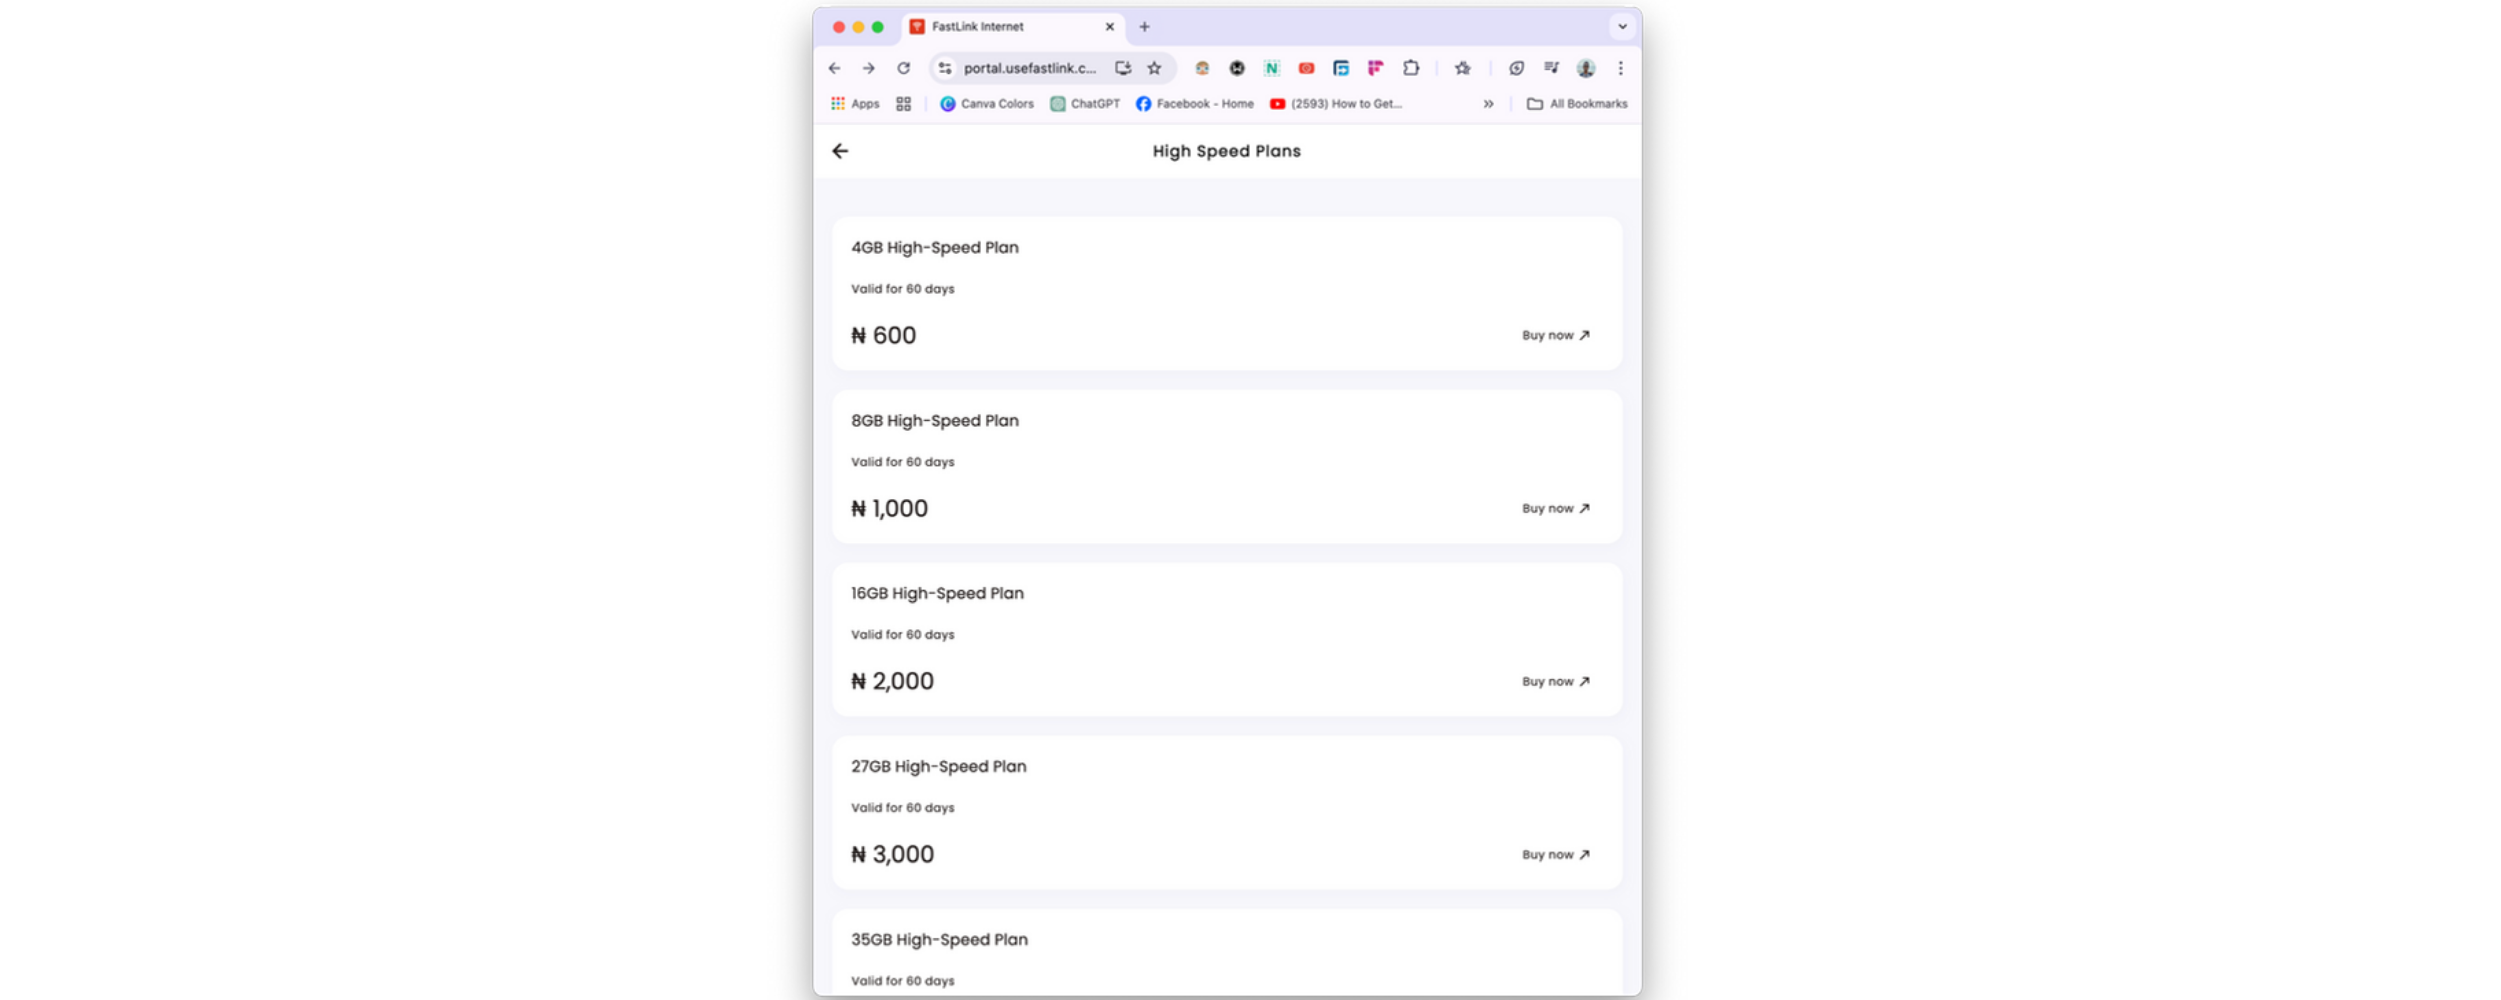The image size is (2501, 1000).
Task: Click the Chrome profile avatar
Action: [1585, 68]
